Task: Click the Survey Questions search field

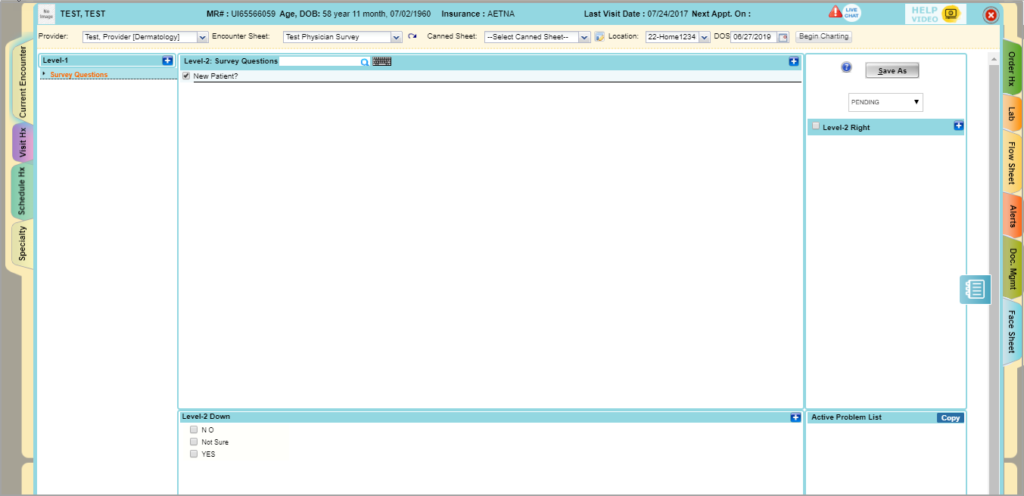Action: coord(318,61)
